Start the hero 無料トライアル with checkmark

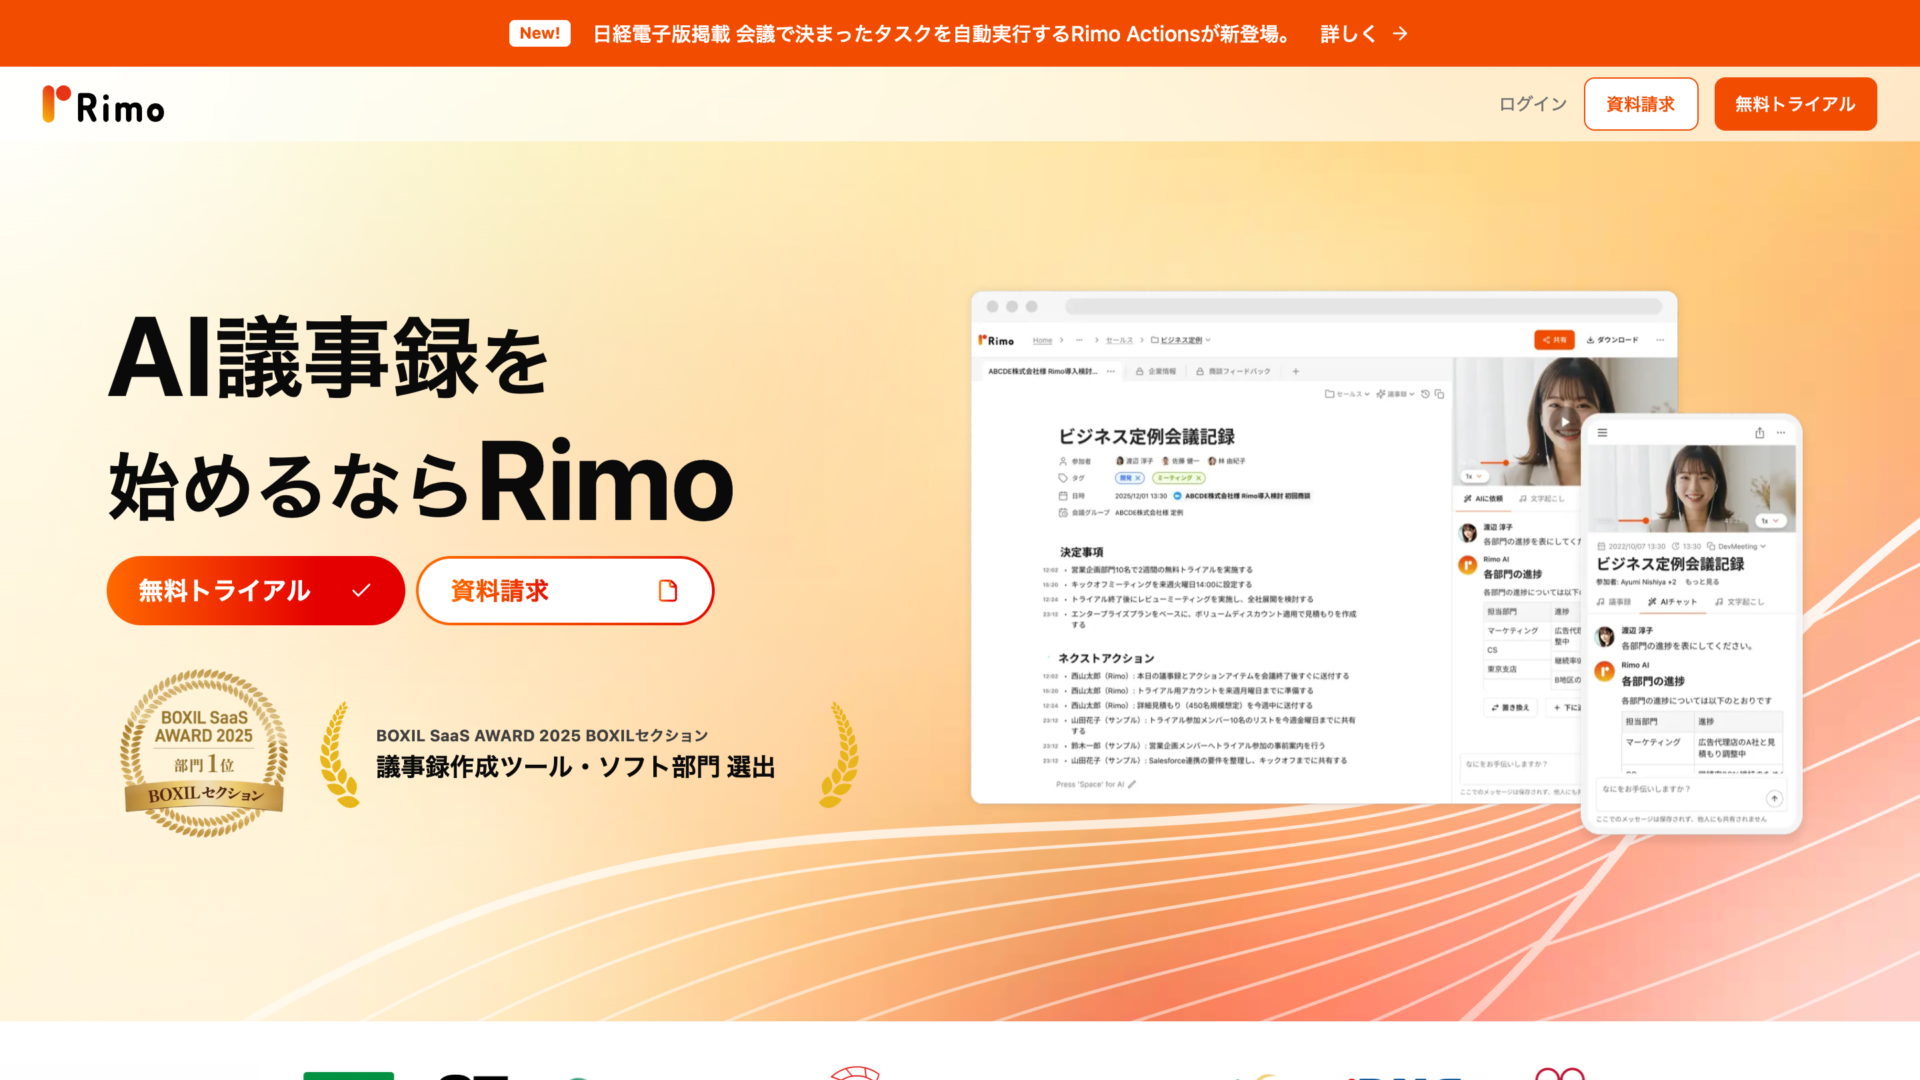click(255, 590)
